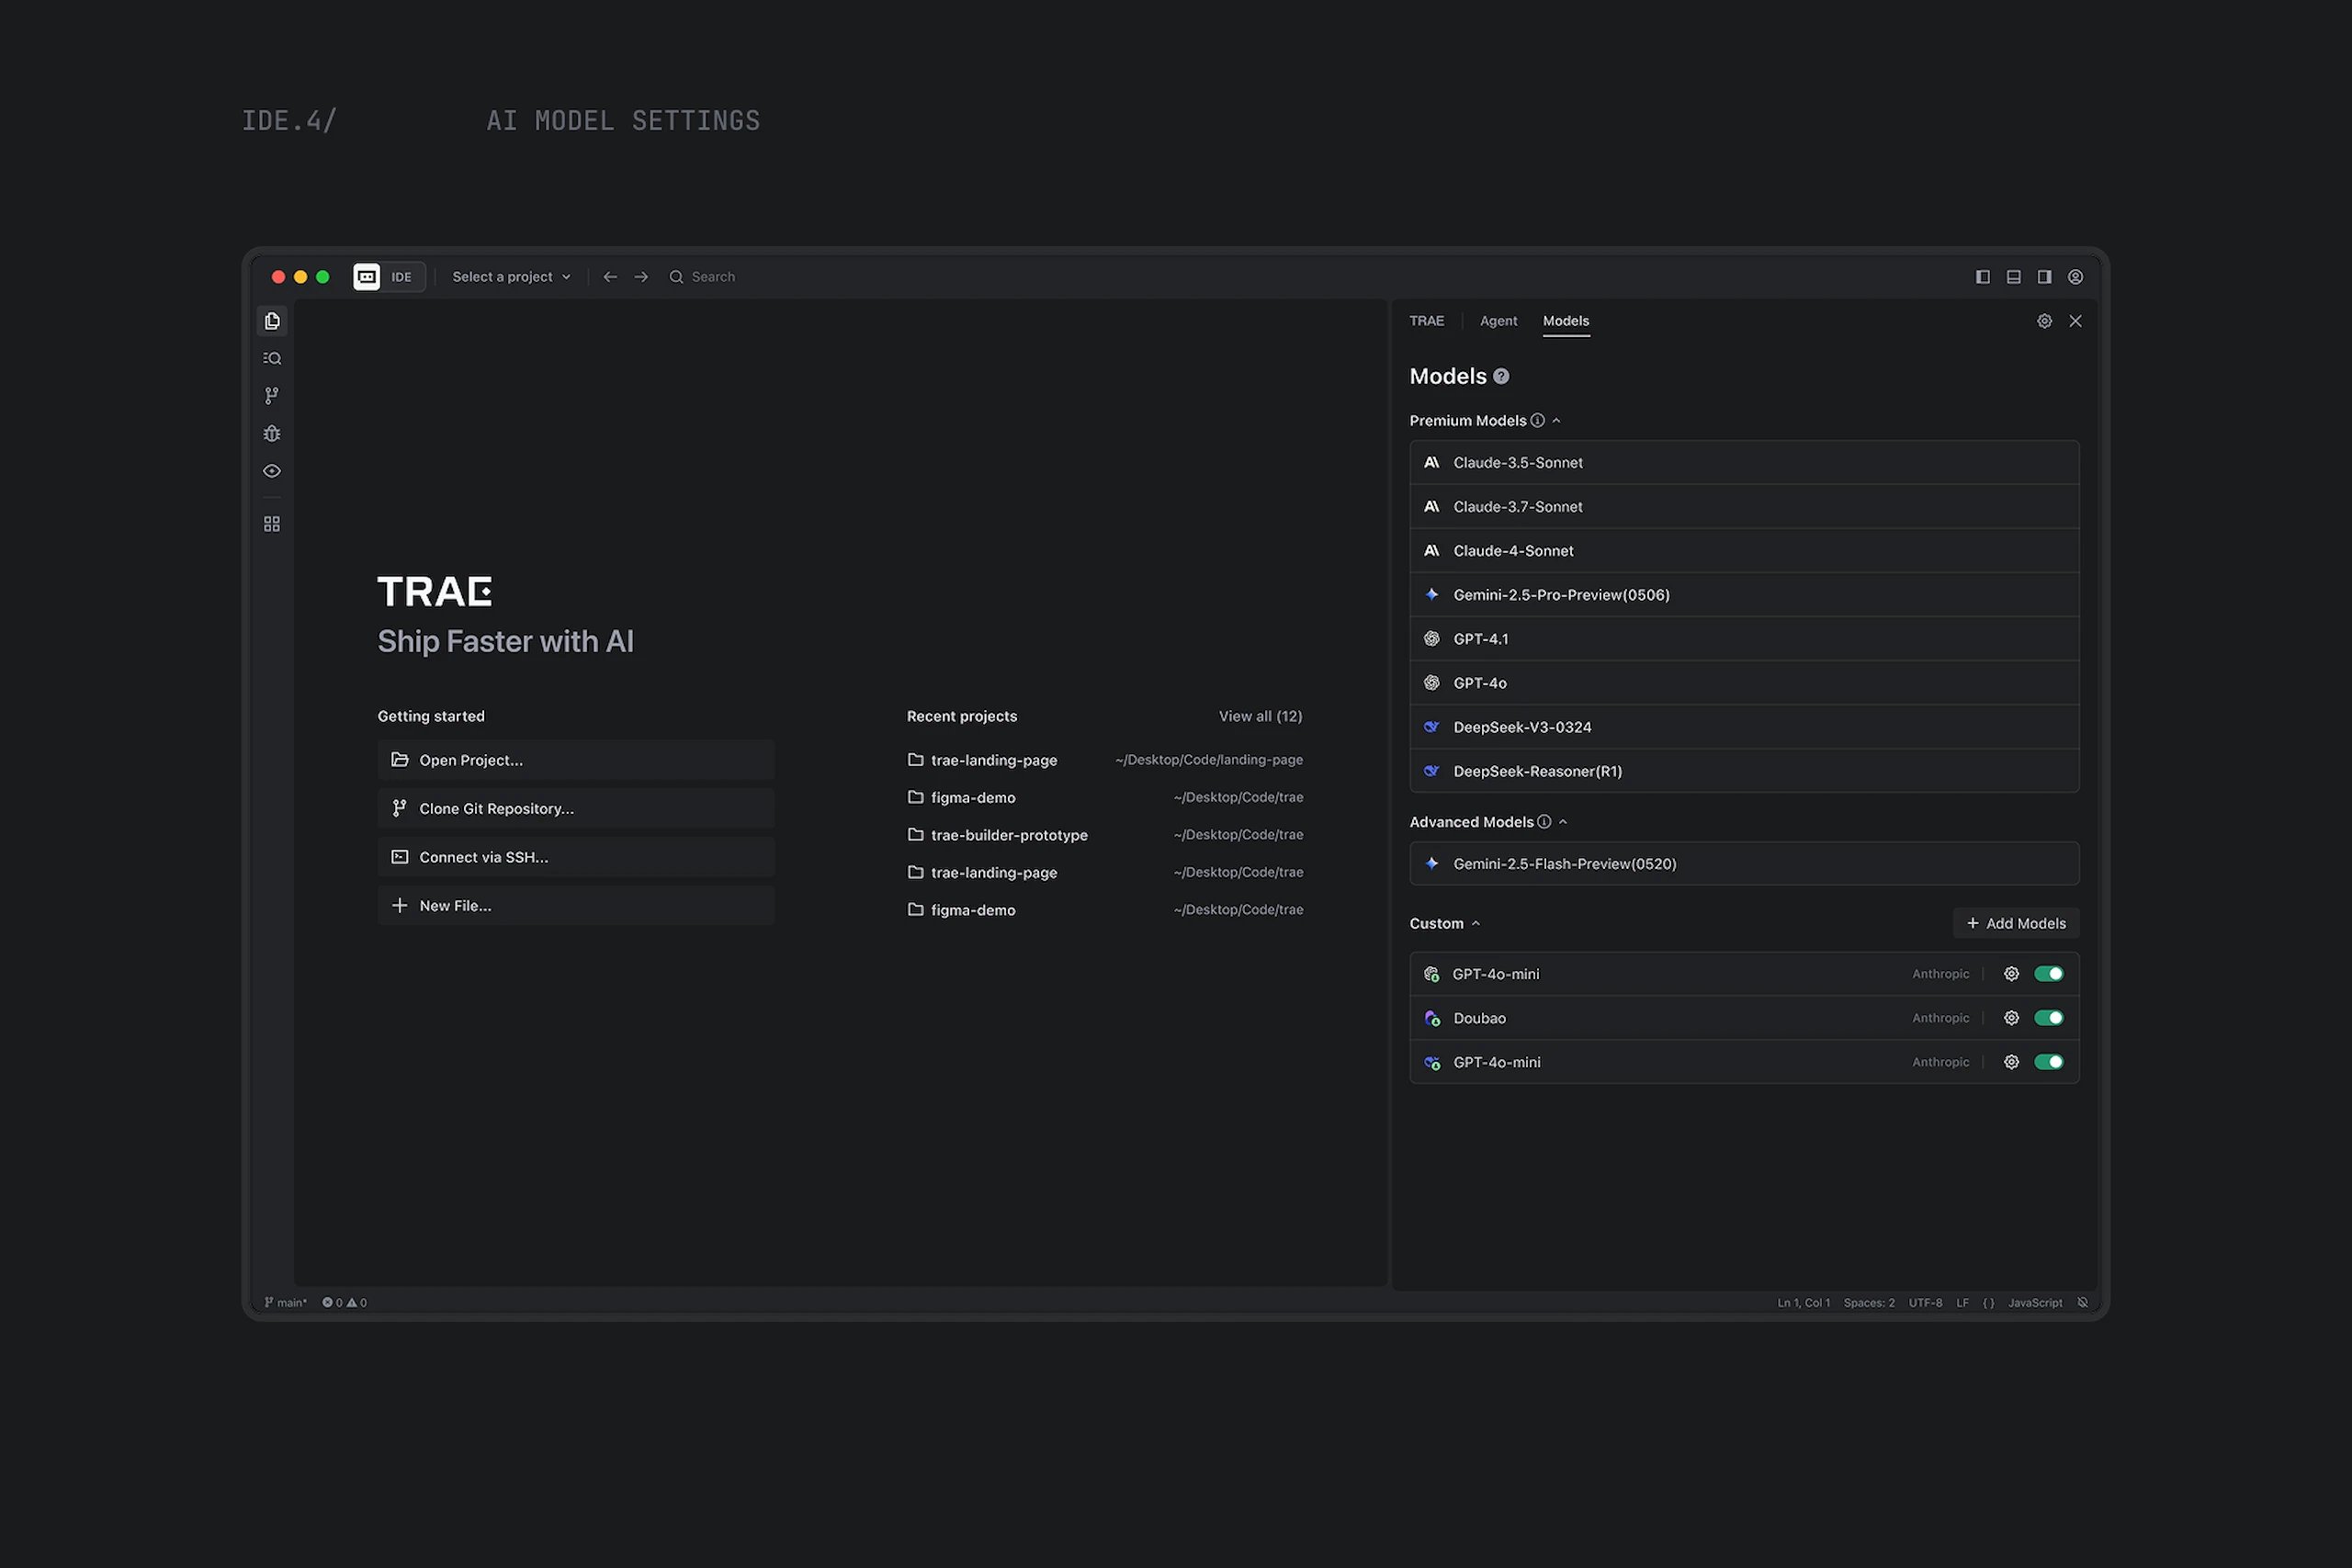Toggle the bottom panel layout icon

click(x=2014, y=277)
